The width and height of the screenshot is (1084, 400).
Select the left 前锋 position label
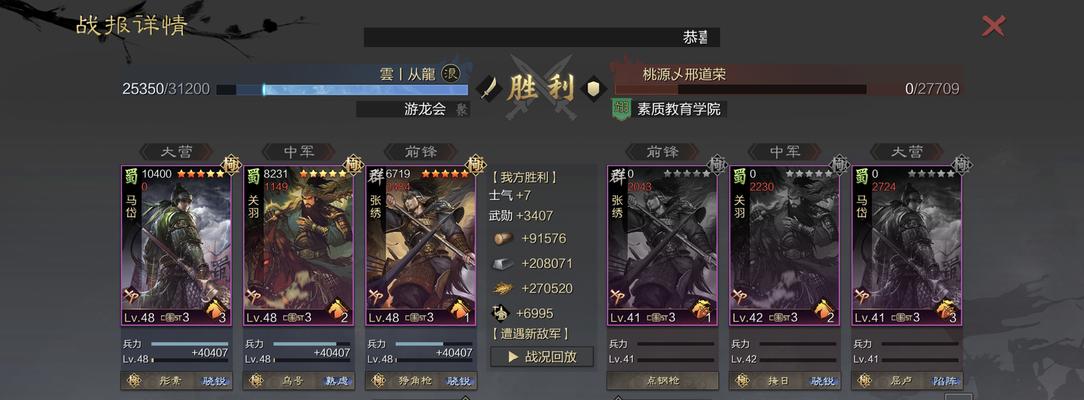(x=420, y=152)
